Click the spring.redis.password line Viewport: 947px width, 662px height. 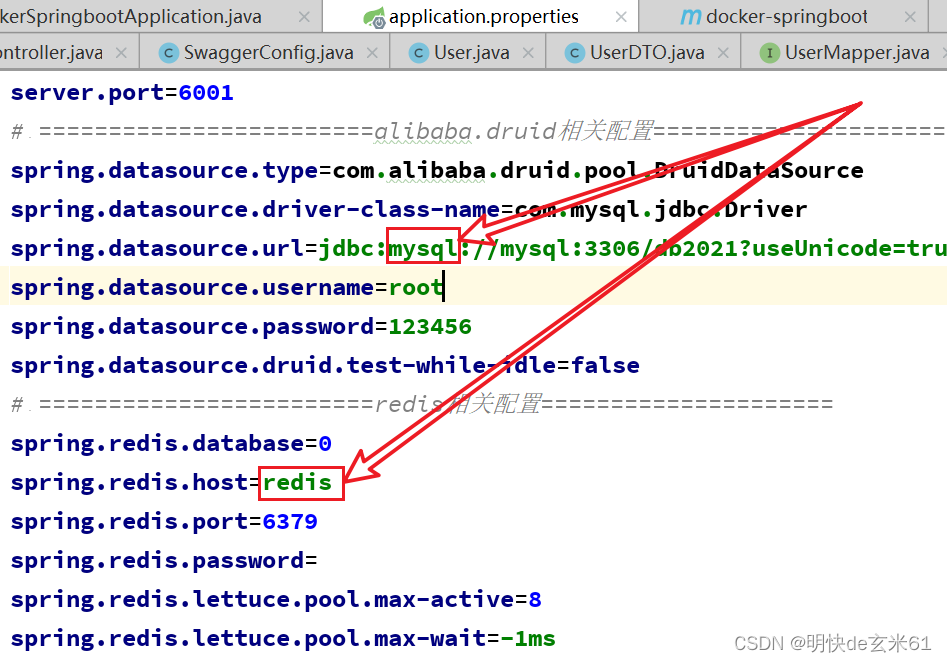click(164, 561)
